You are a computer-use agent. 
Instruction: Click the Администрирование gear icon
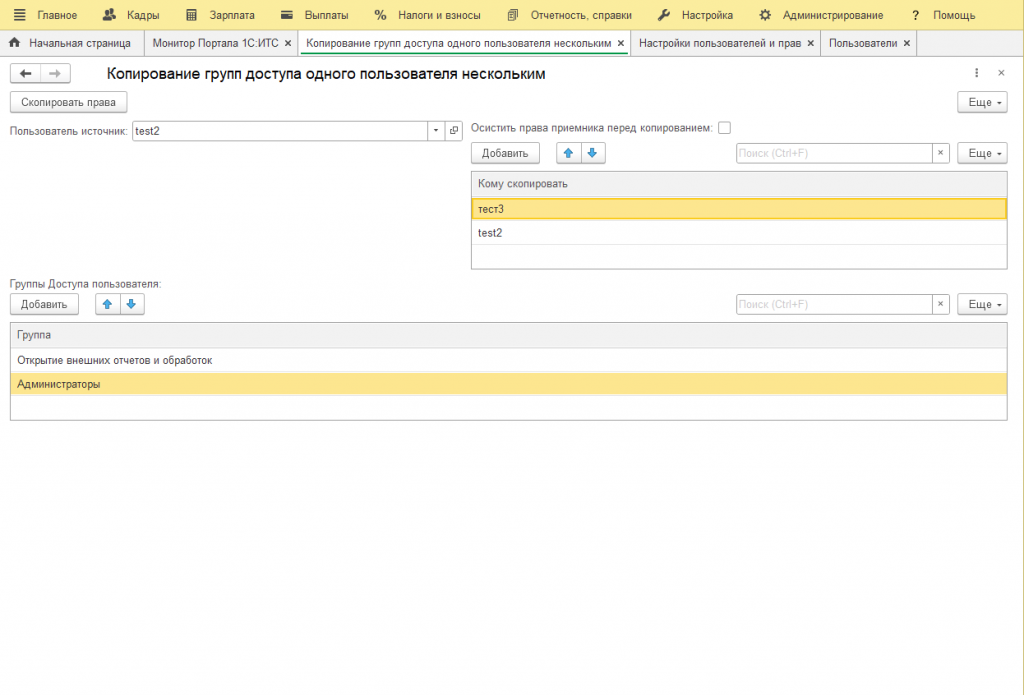point(765,14)
